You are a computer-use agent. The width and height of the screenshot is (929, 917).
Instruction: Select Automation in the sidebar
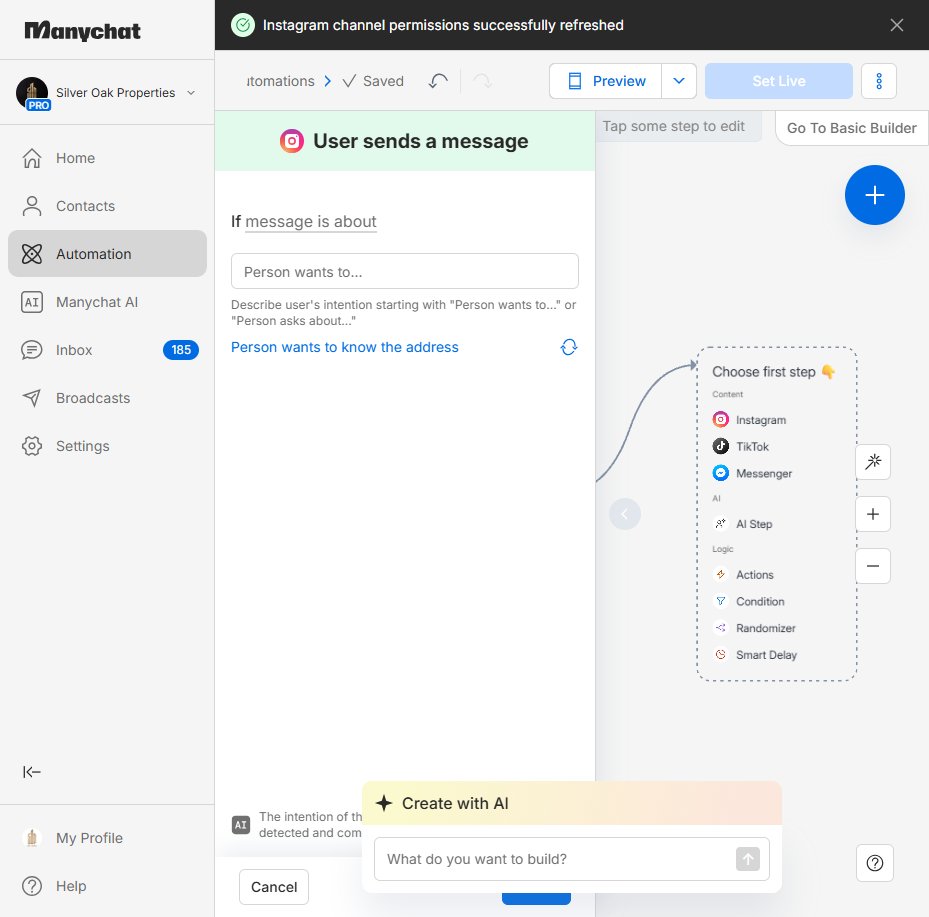coord(107,254)
